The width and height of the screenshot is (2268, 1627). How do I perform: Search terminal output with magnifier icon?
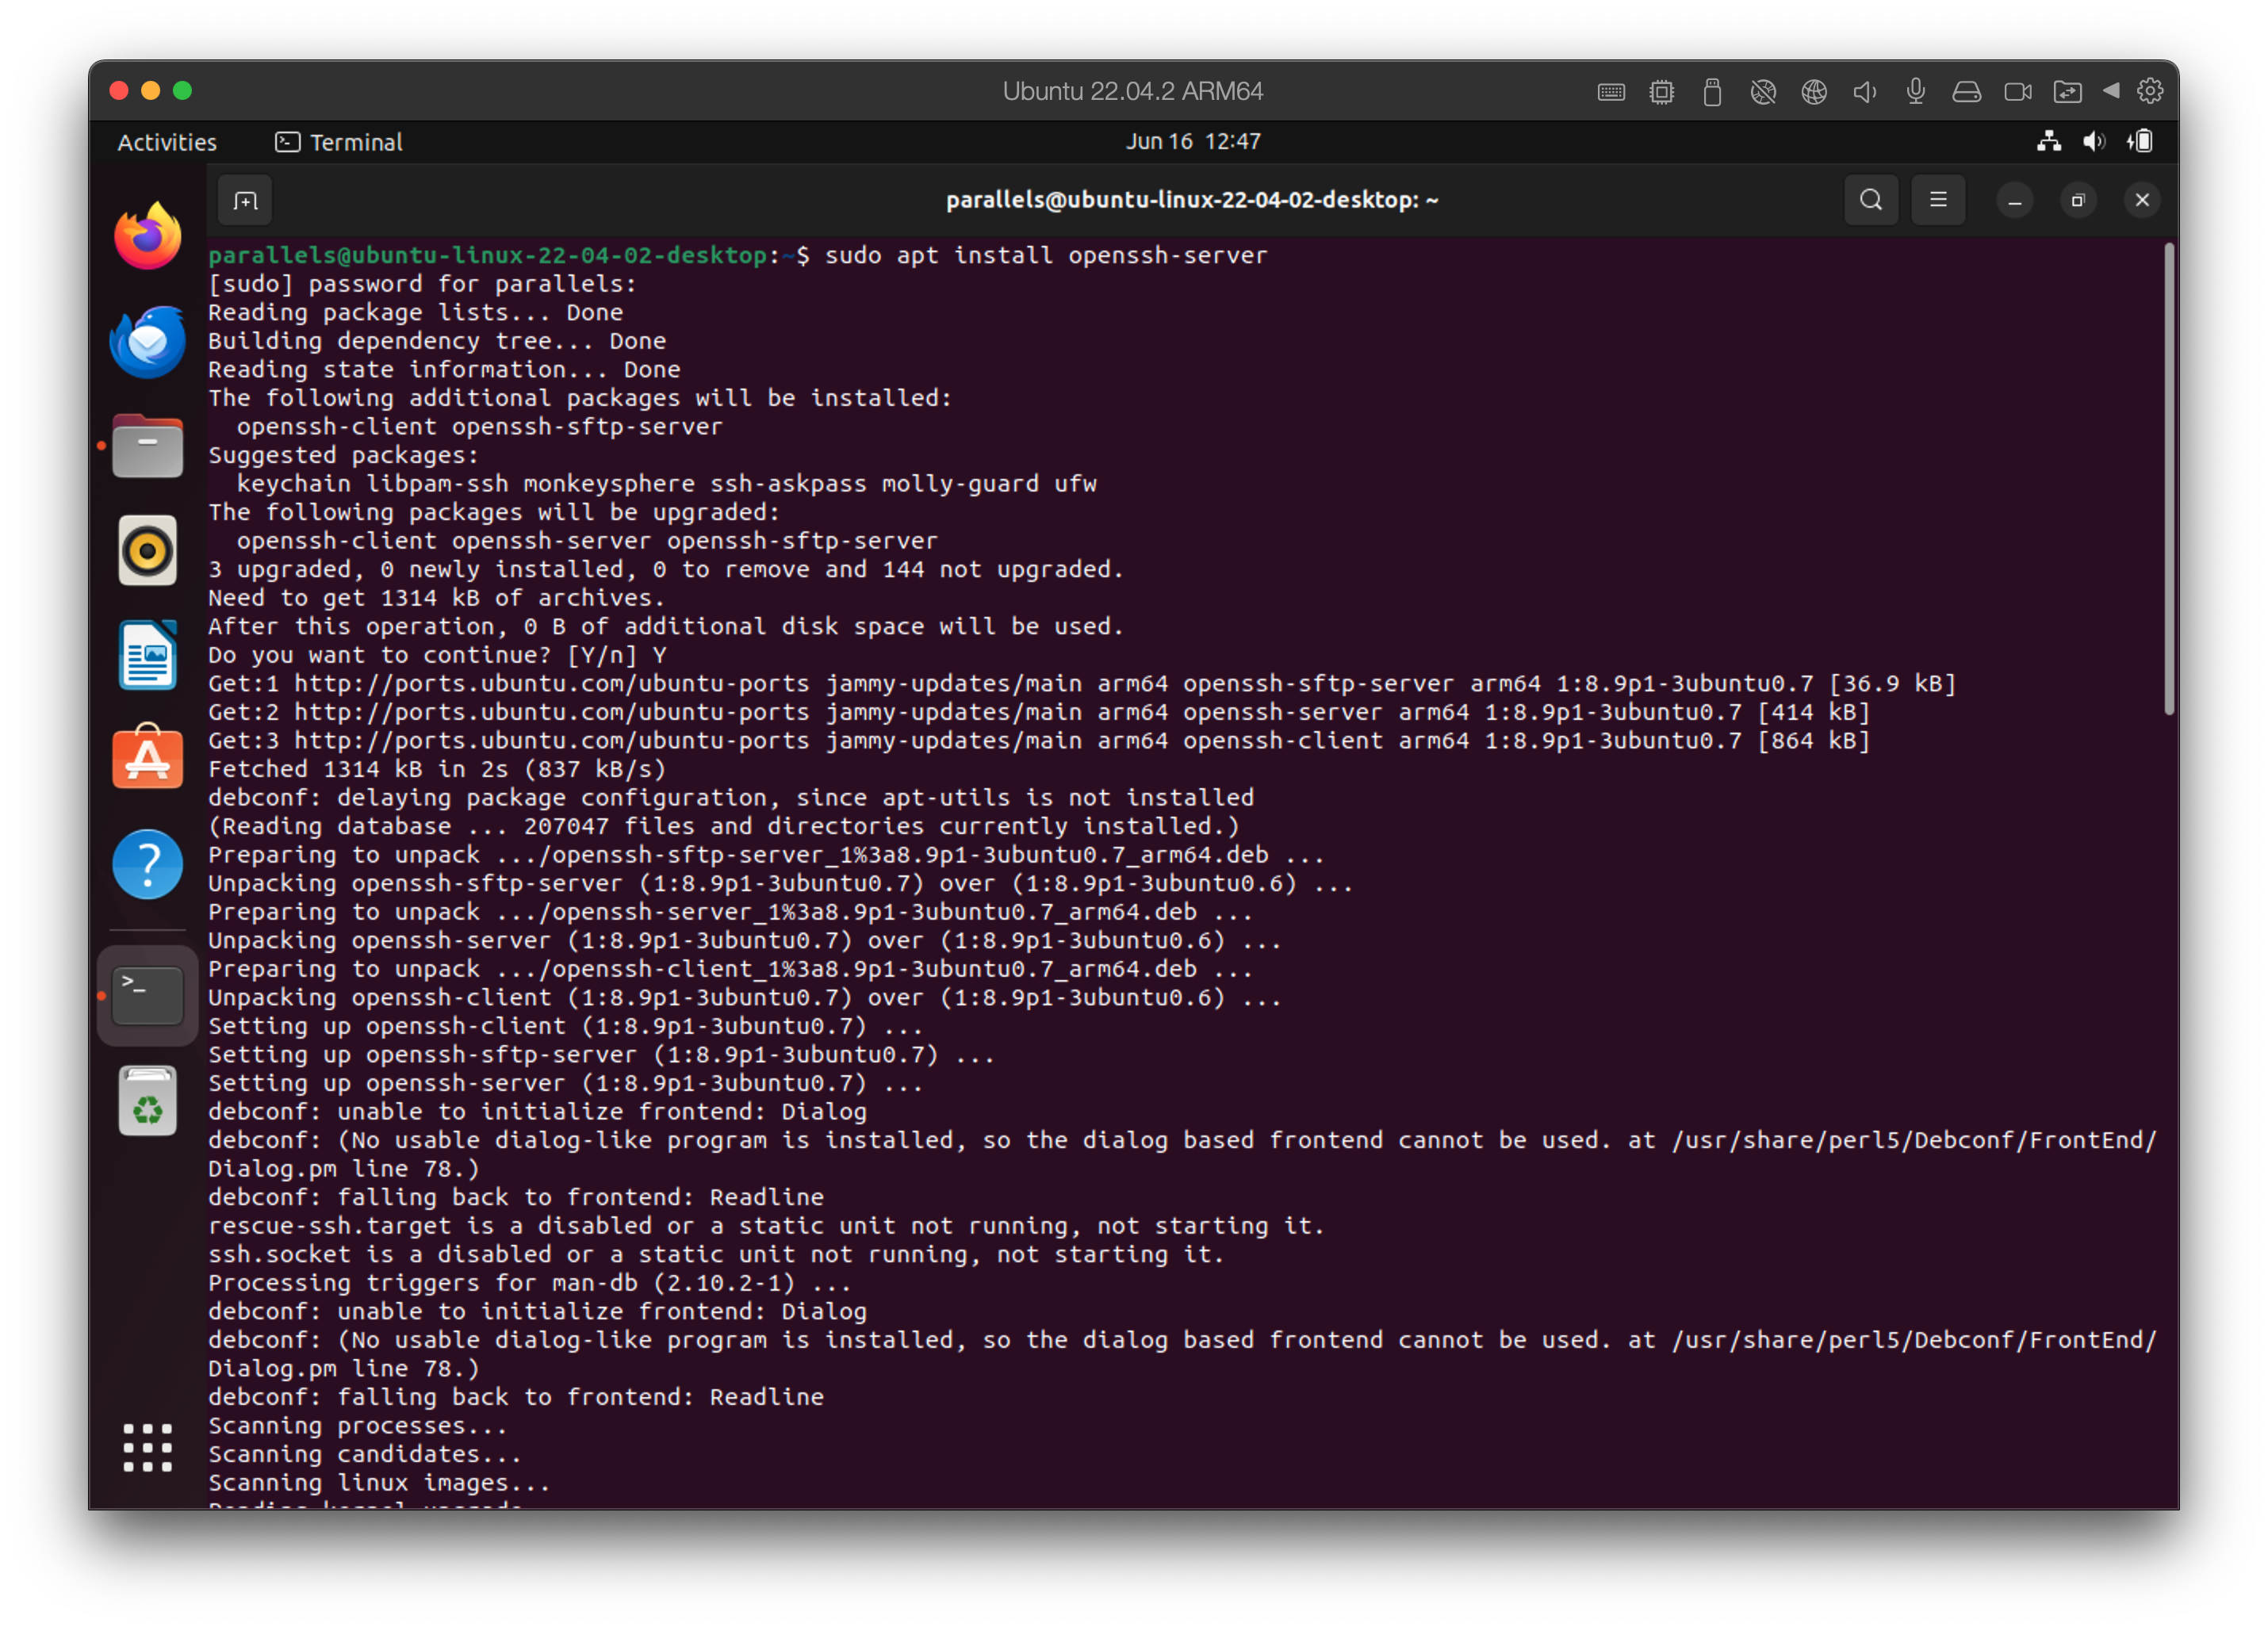[1871, 200]
